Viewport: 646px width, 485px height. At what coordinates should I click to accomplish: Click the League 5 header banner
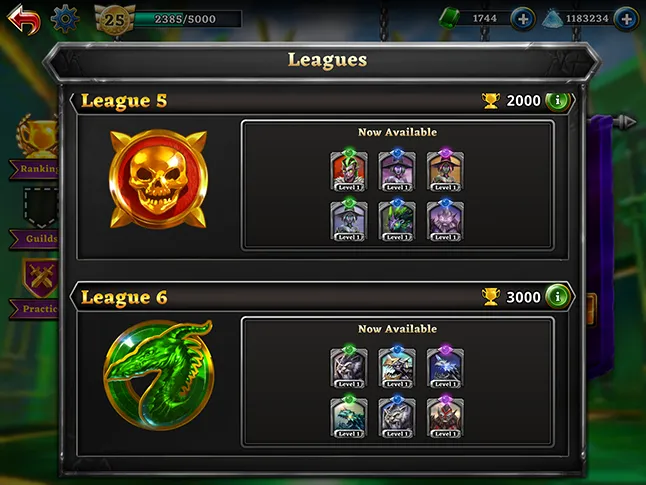[x=322, y=101]
